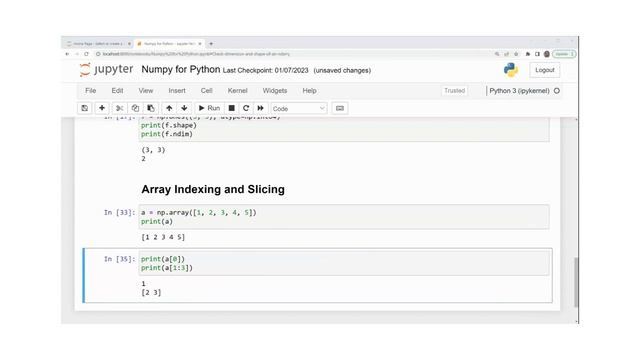The image size is (640, 360).
Task: Click the Python logo icon
Action: pos(511,70)
